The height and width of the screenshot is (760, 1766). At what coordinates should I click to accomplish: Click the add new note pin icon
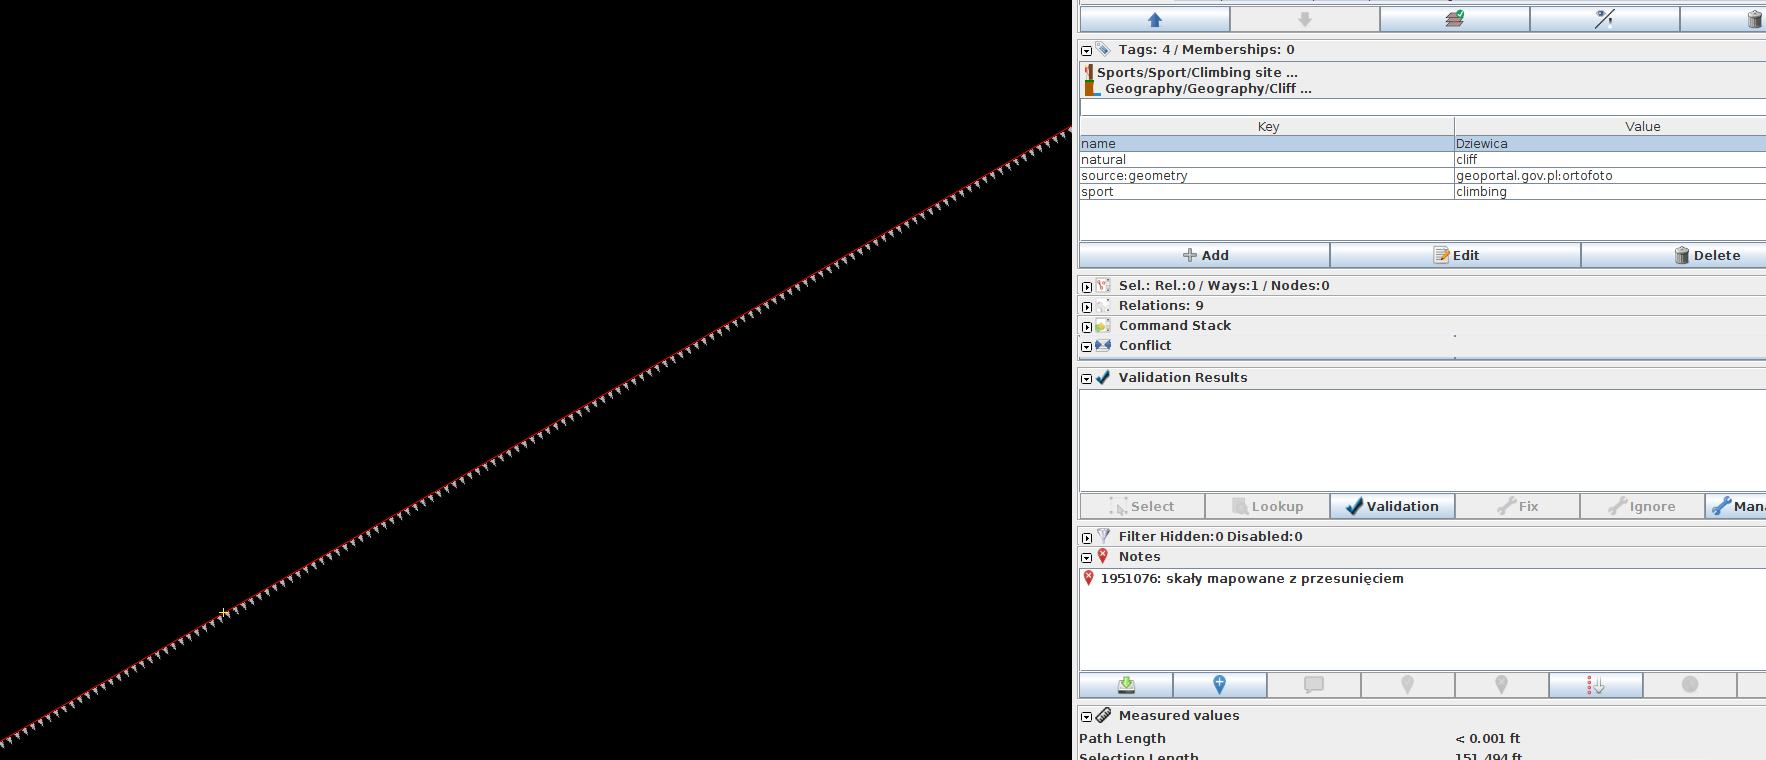coord(1219,685)
